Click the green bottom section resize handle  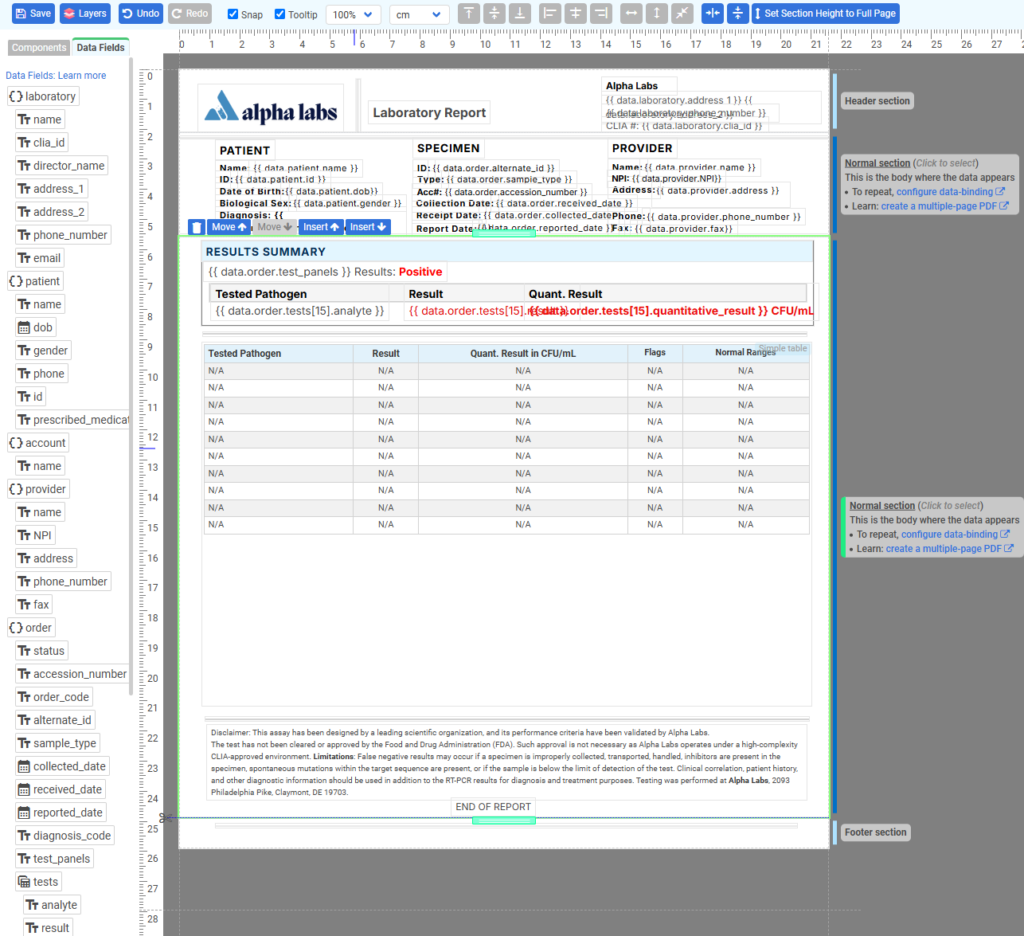point(504,820)
